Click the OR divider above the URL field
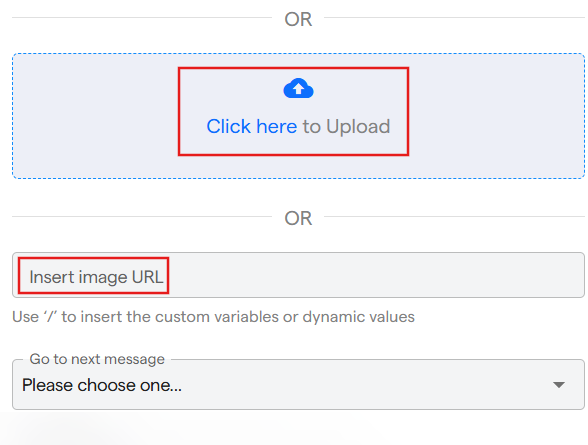The image size is (588, 445). [x=298, y=218]
